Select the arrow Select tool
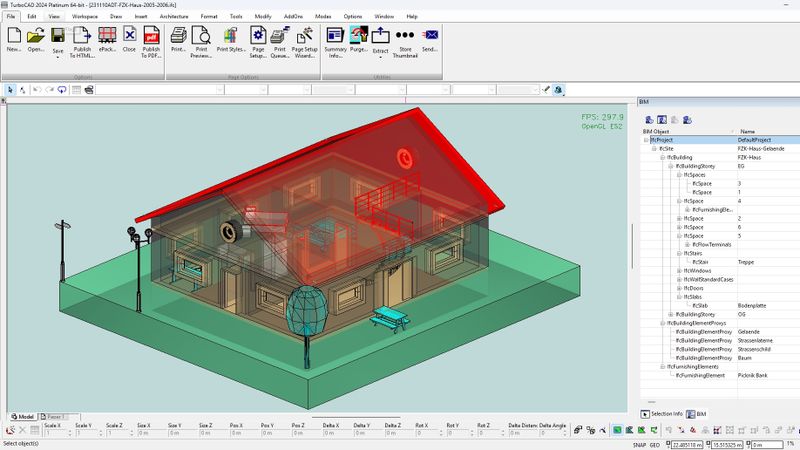The image size is (800, 450). click(x=10, y=90)
